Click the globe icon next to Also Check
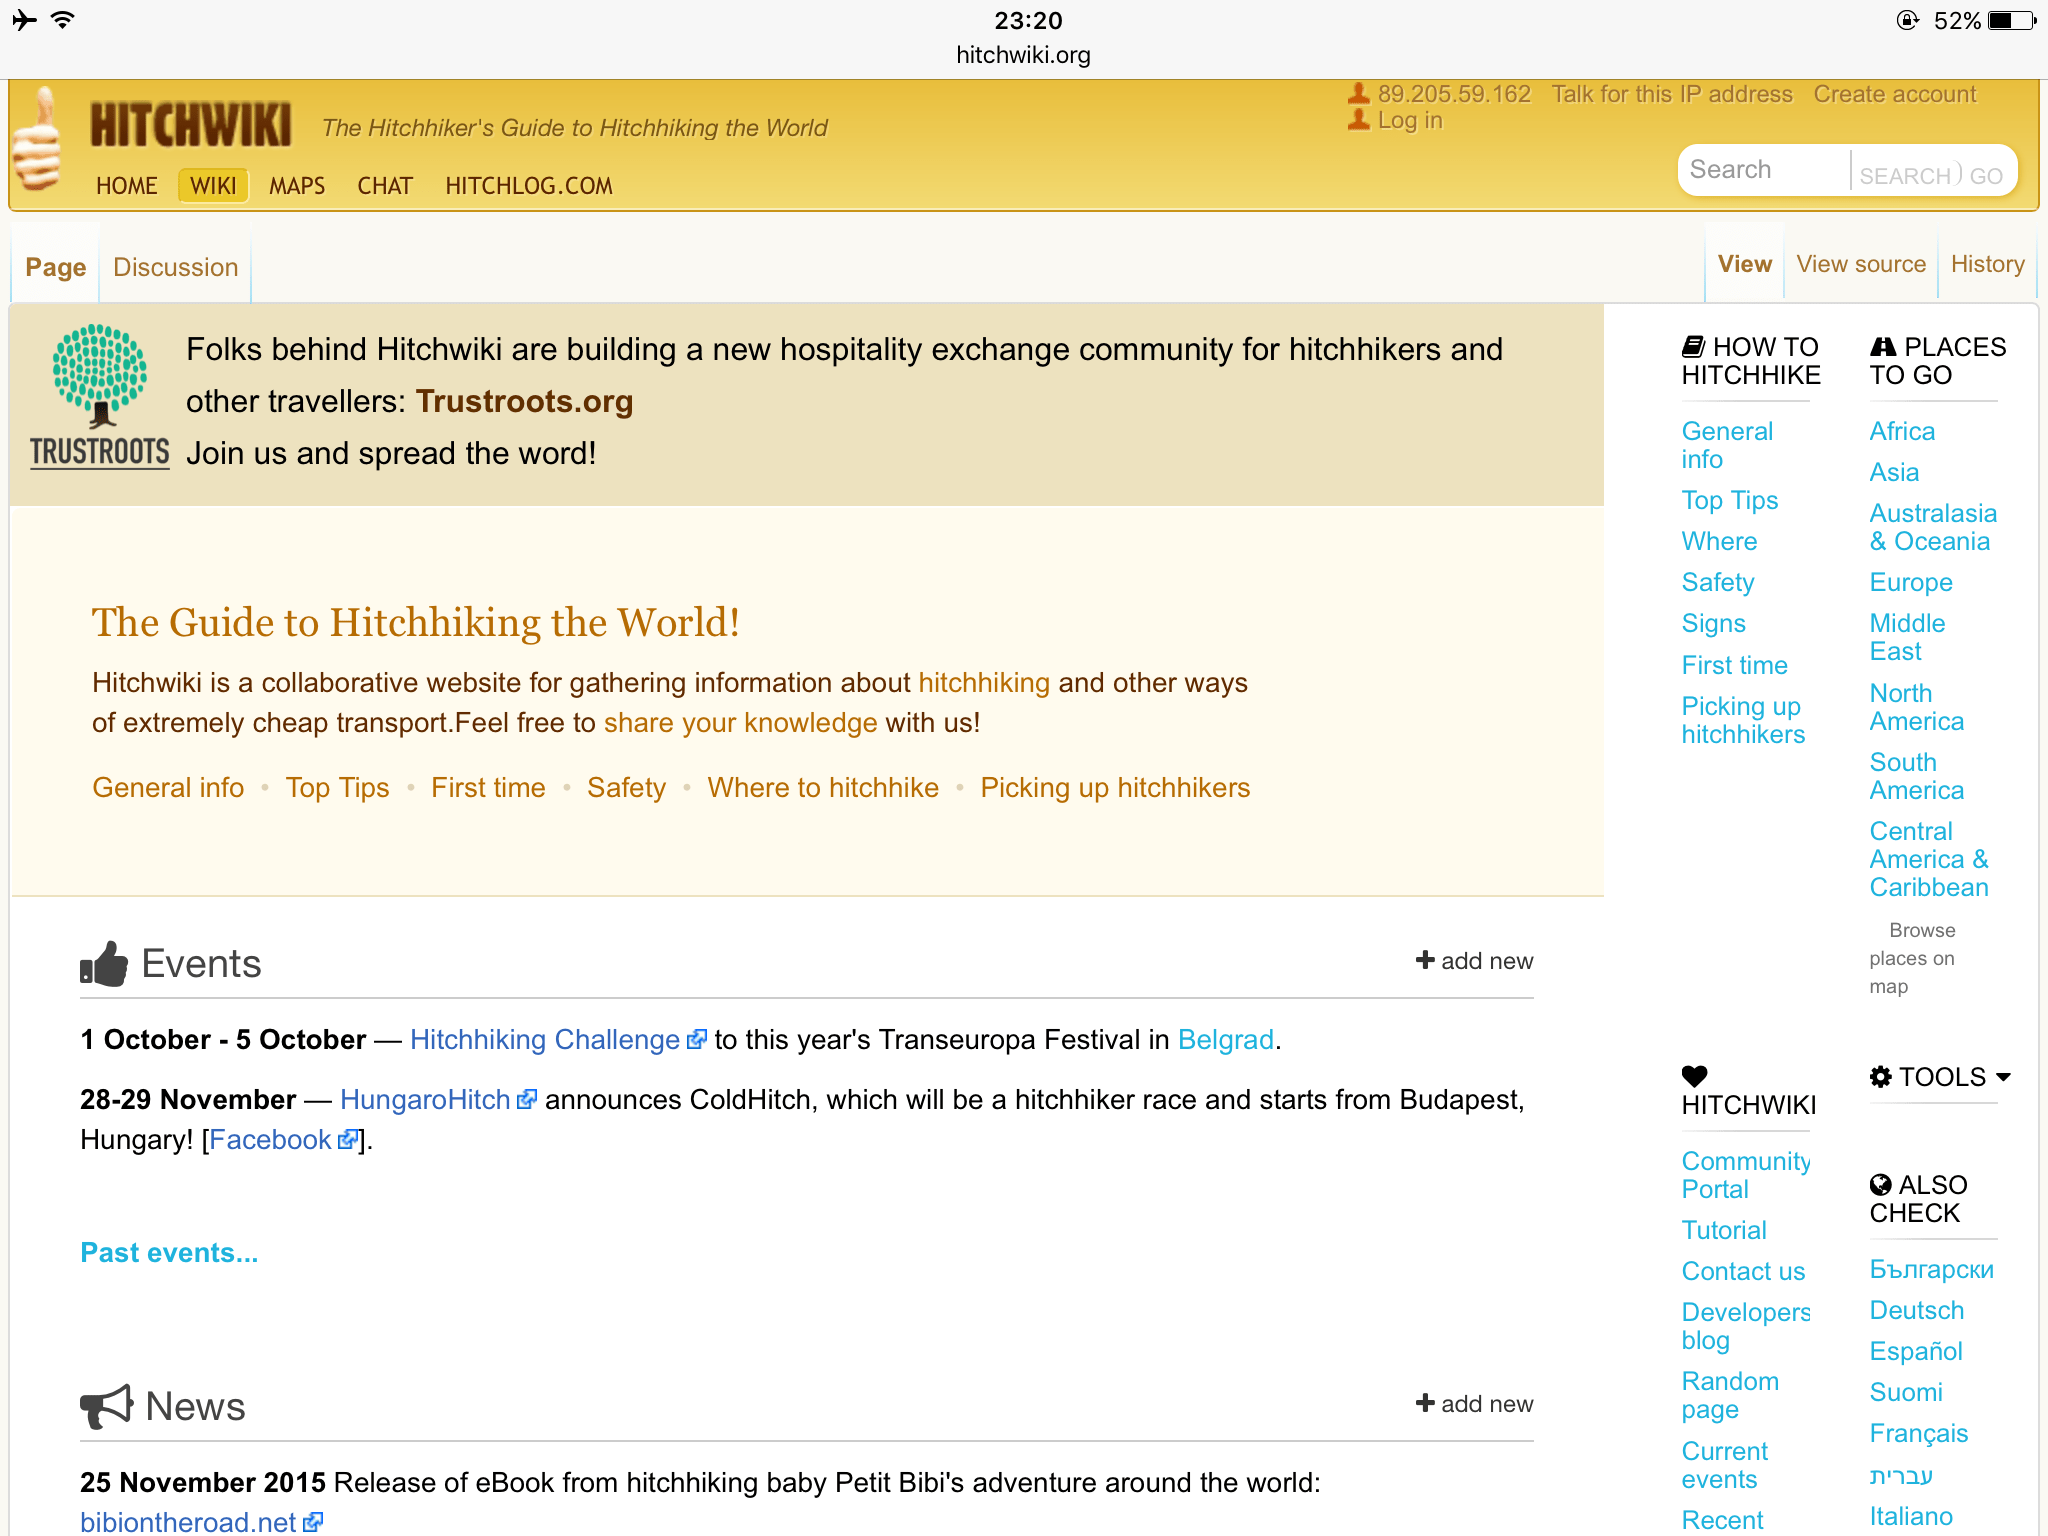 (x=1880, y=1185)
